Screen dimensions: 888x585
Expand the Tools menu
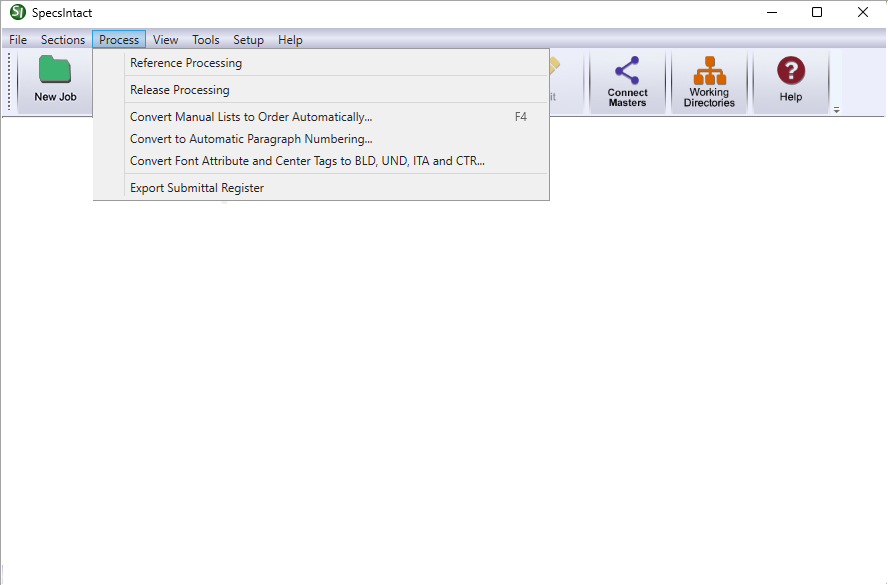click(206, 40)
